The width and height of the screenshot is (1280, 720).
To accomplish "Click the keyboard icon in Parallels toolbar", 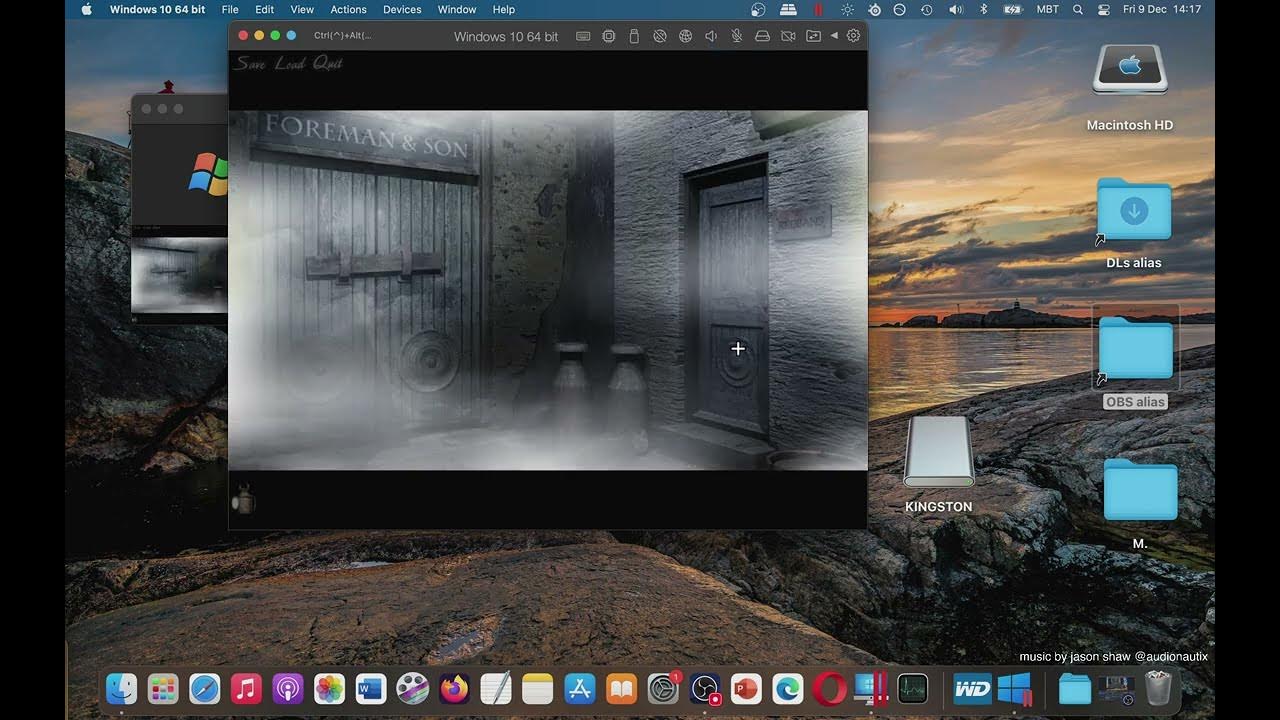I will pos(583,36).
